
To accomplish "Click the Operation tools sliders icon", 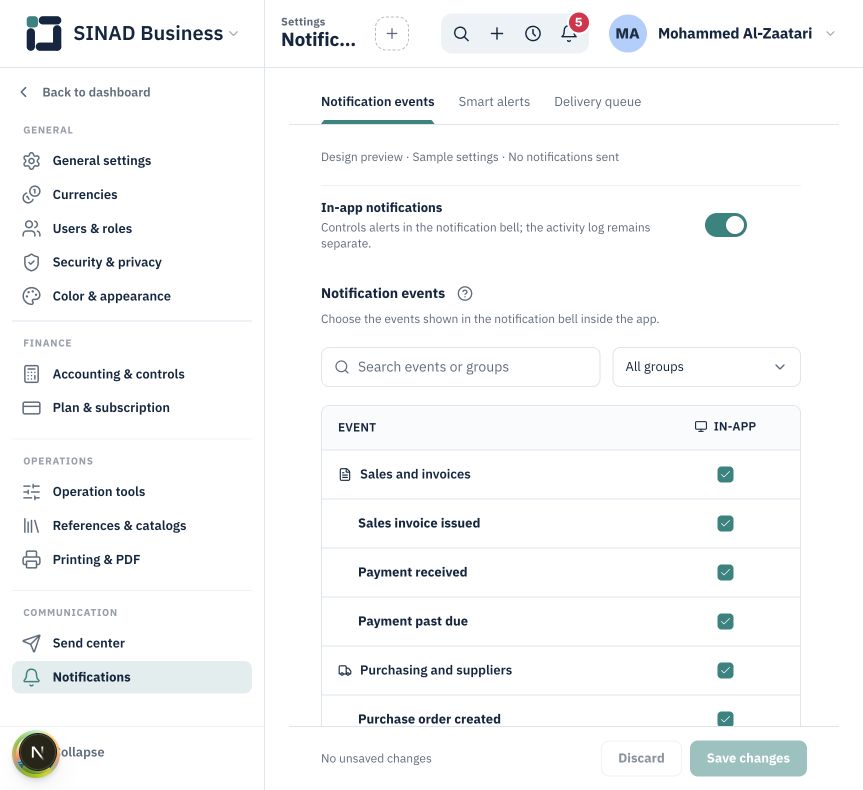I will (x=31, y=492).
